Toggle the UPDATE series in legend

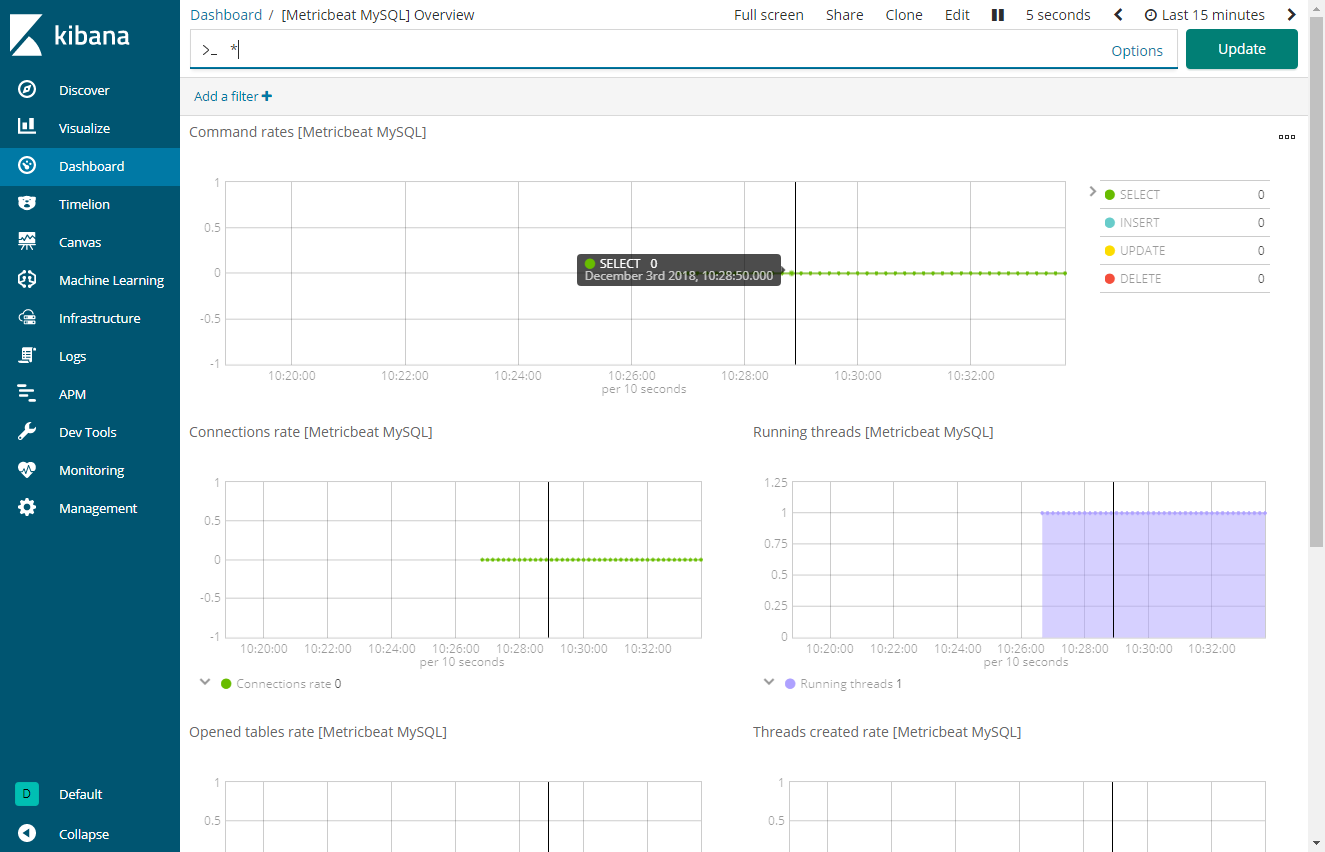coord(1185,251)
